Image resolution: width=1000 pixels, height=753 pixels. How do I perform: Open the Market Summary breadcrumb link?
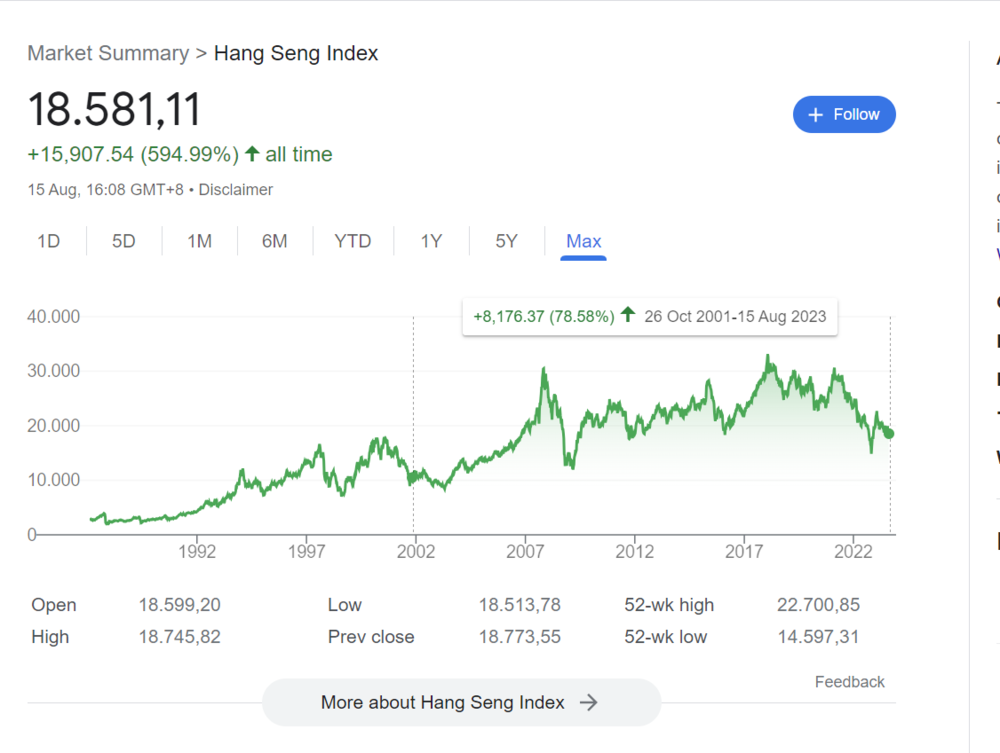(108, 54)
